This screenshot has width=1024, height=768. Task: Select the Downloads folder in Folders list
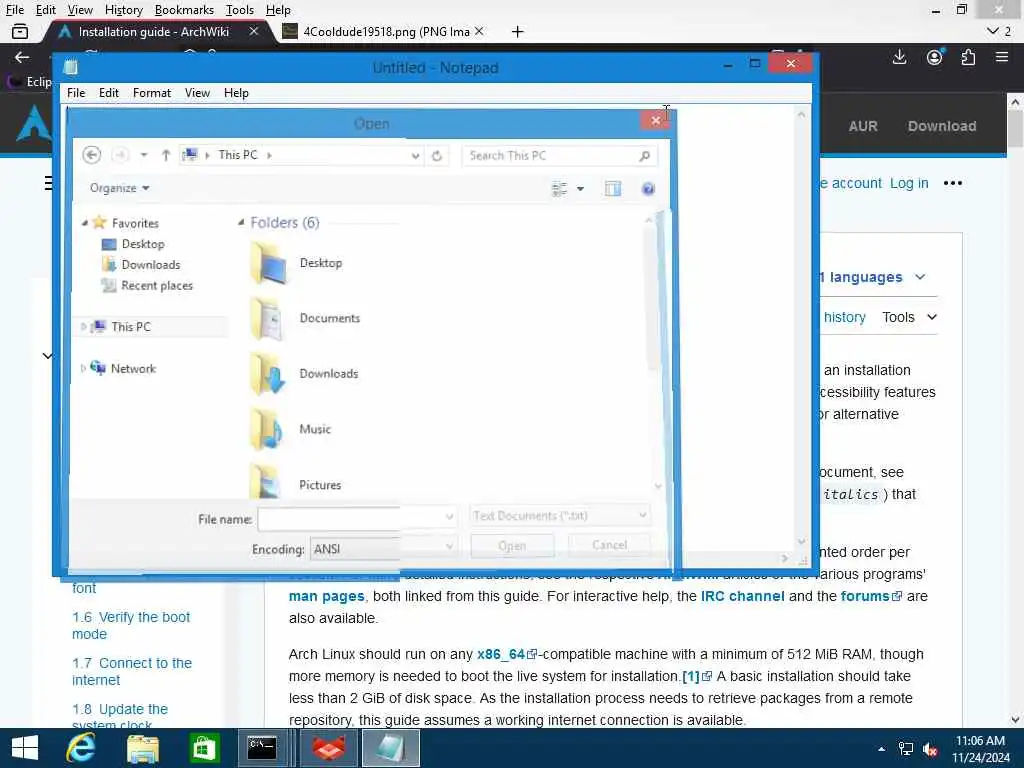(x=305, y=374)
